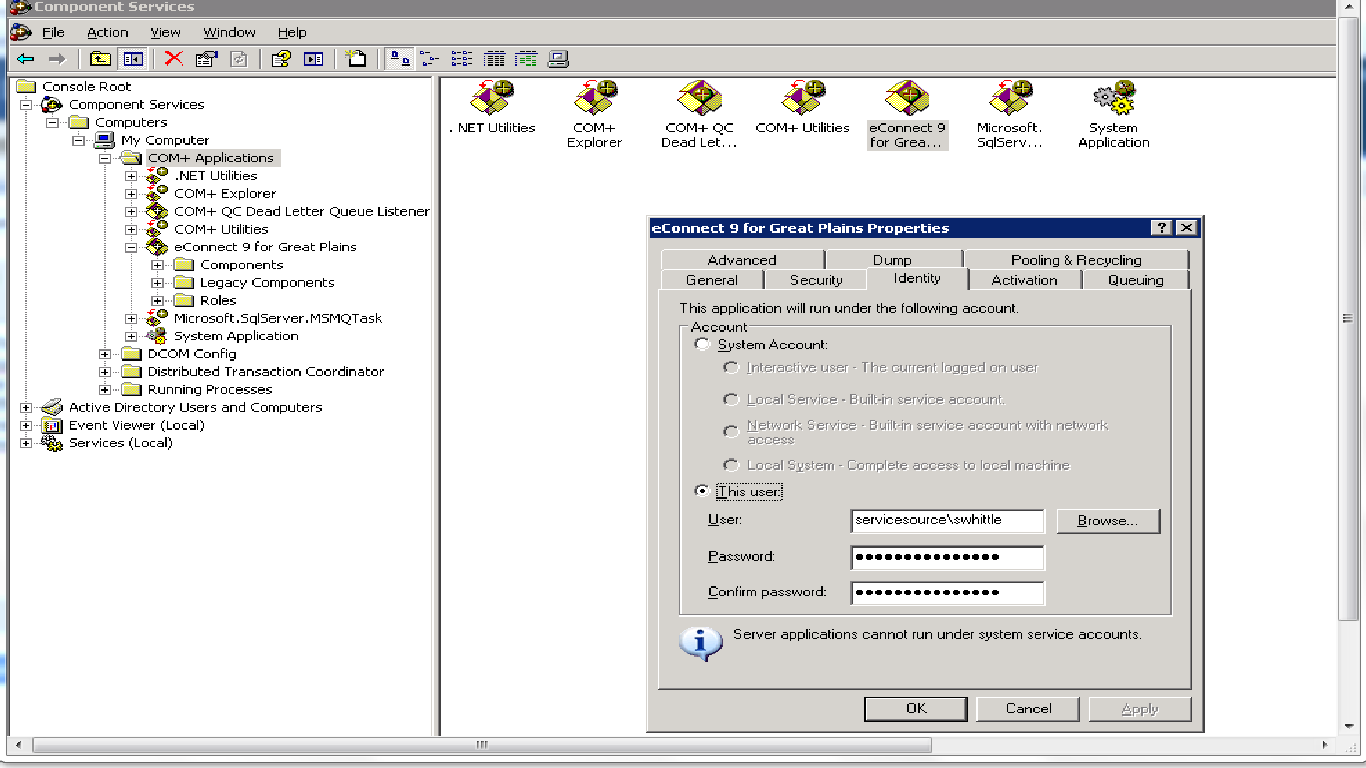Click the help toolbar icon

pyautogui.click(x=282, y=58)
